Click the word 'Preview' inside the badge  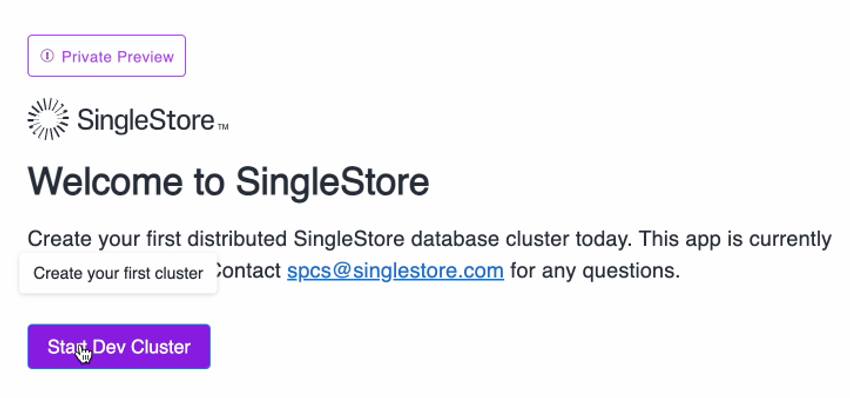click(x=146, y=56)
